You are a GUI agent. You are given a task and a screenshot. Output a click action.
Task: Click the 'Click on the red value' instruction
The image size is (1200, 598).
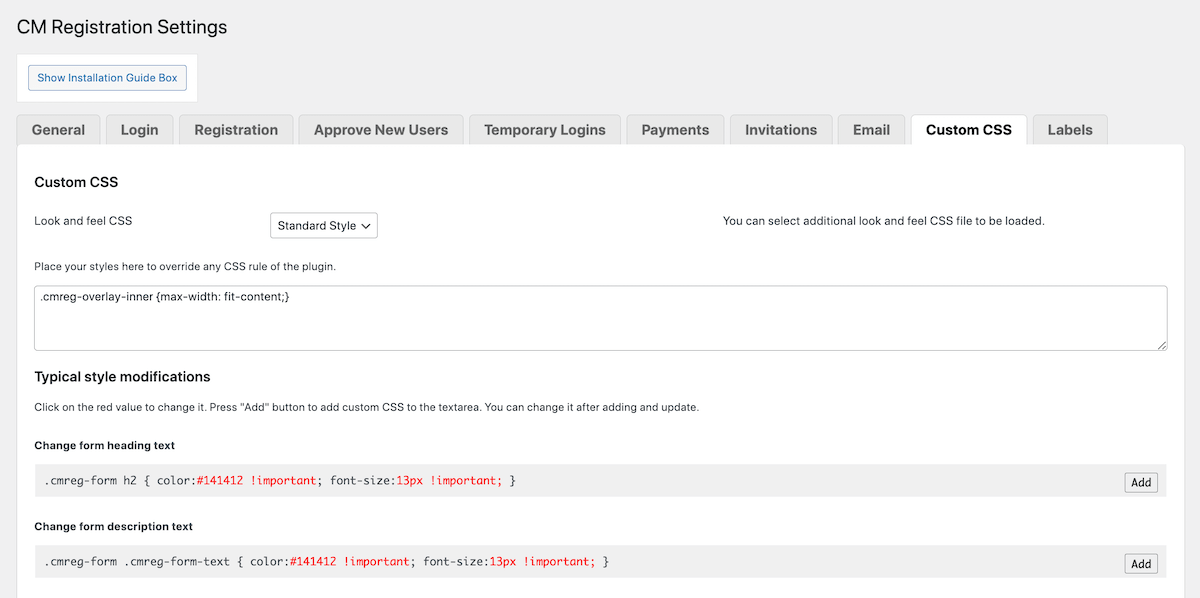coord(366,408)
